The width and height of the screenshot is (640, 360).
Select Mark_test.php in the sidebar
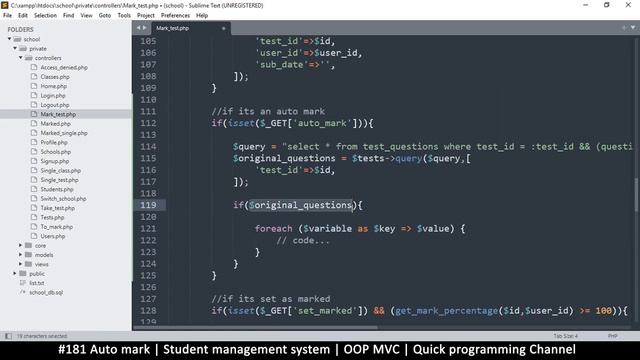click(x=58, y=114)
